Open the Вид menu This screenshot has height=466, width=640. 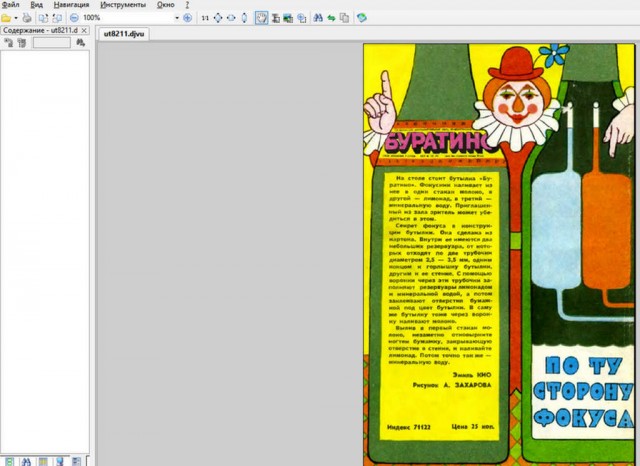[x=36, y=5]
